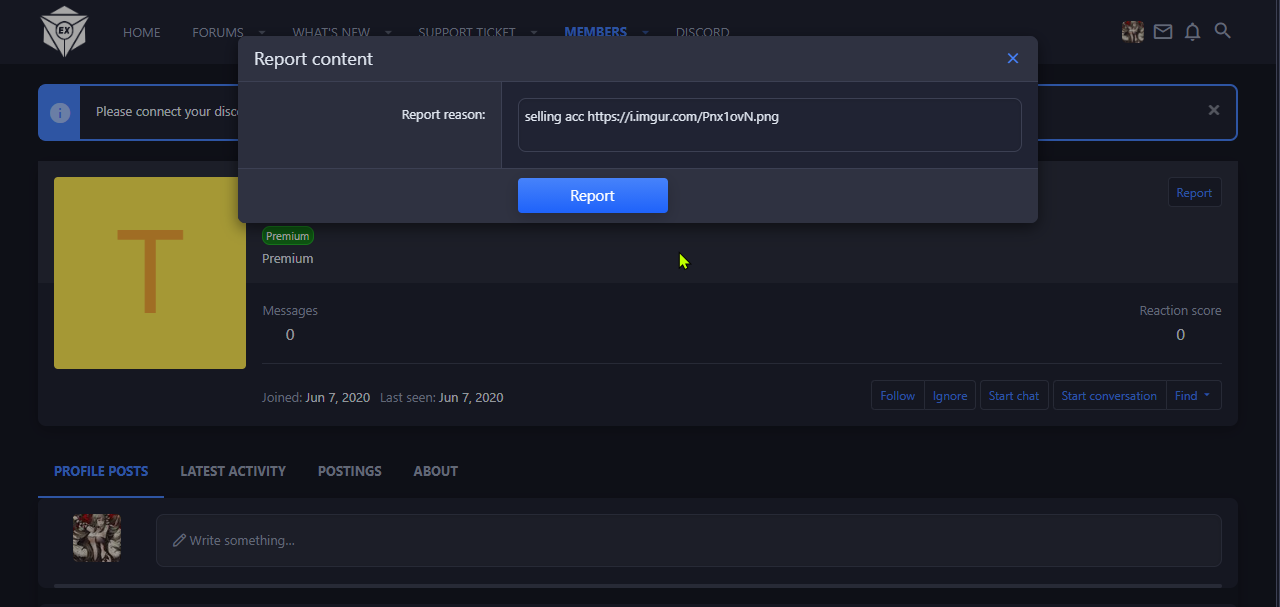The image size is (1280, 607).
Task: Click the Report reason text field
Action: coord(768,125)
